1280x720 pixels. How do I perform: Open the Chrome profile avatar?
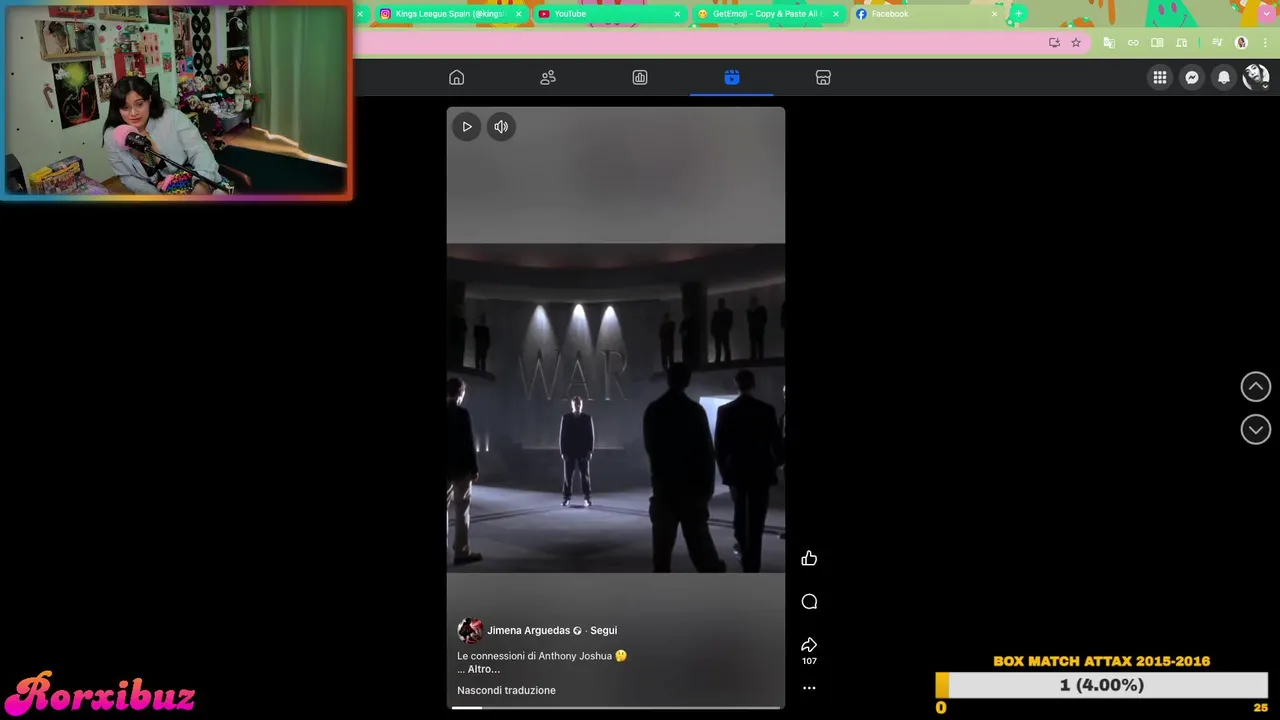click(1242, 43)
